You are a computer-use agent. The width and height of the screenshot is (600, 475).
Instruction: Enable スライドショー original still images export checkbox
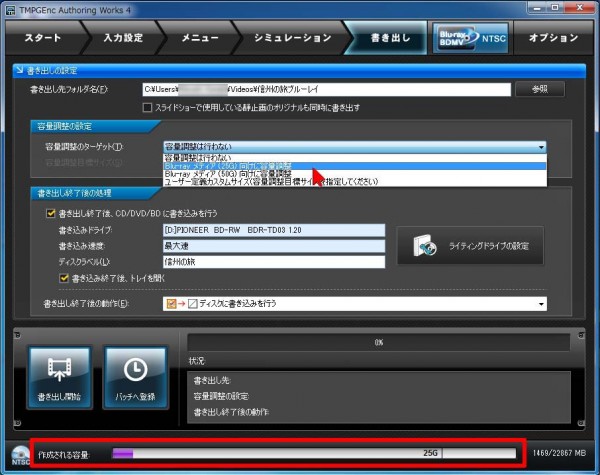[x=147, y=108]
